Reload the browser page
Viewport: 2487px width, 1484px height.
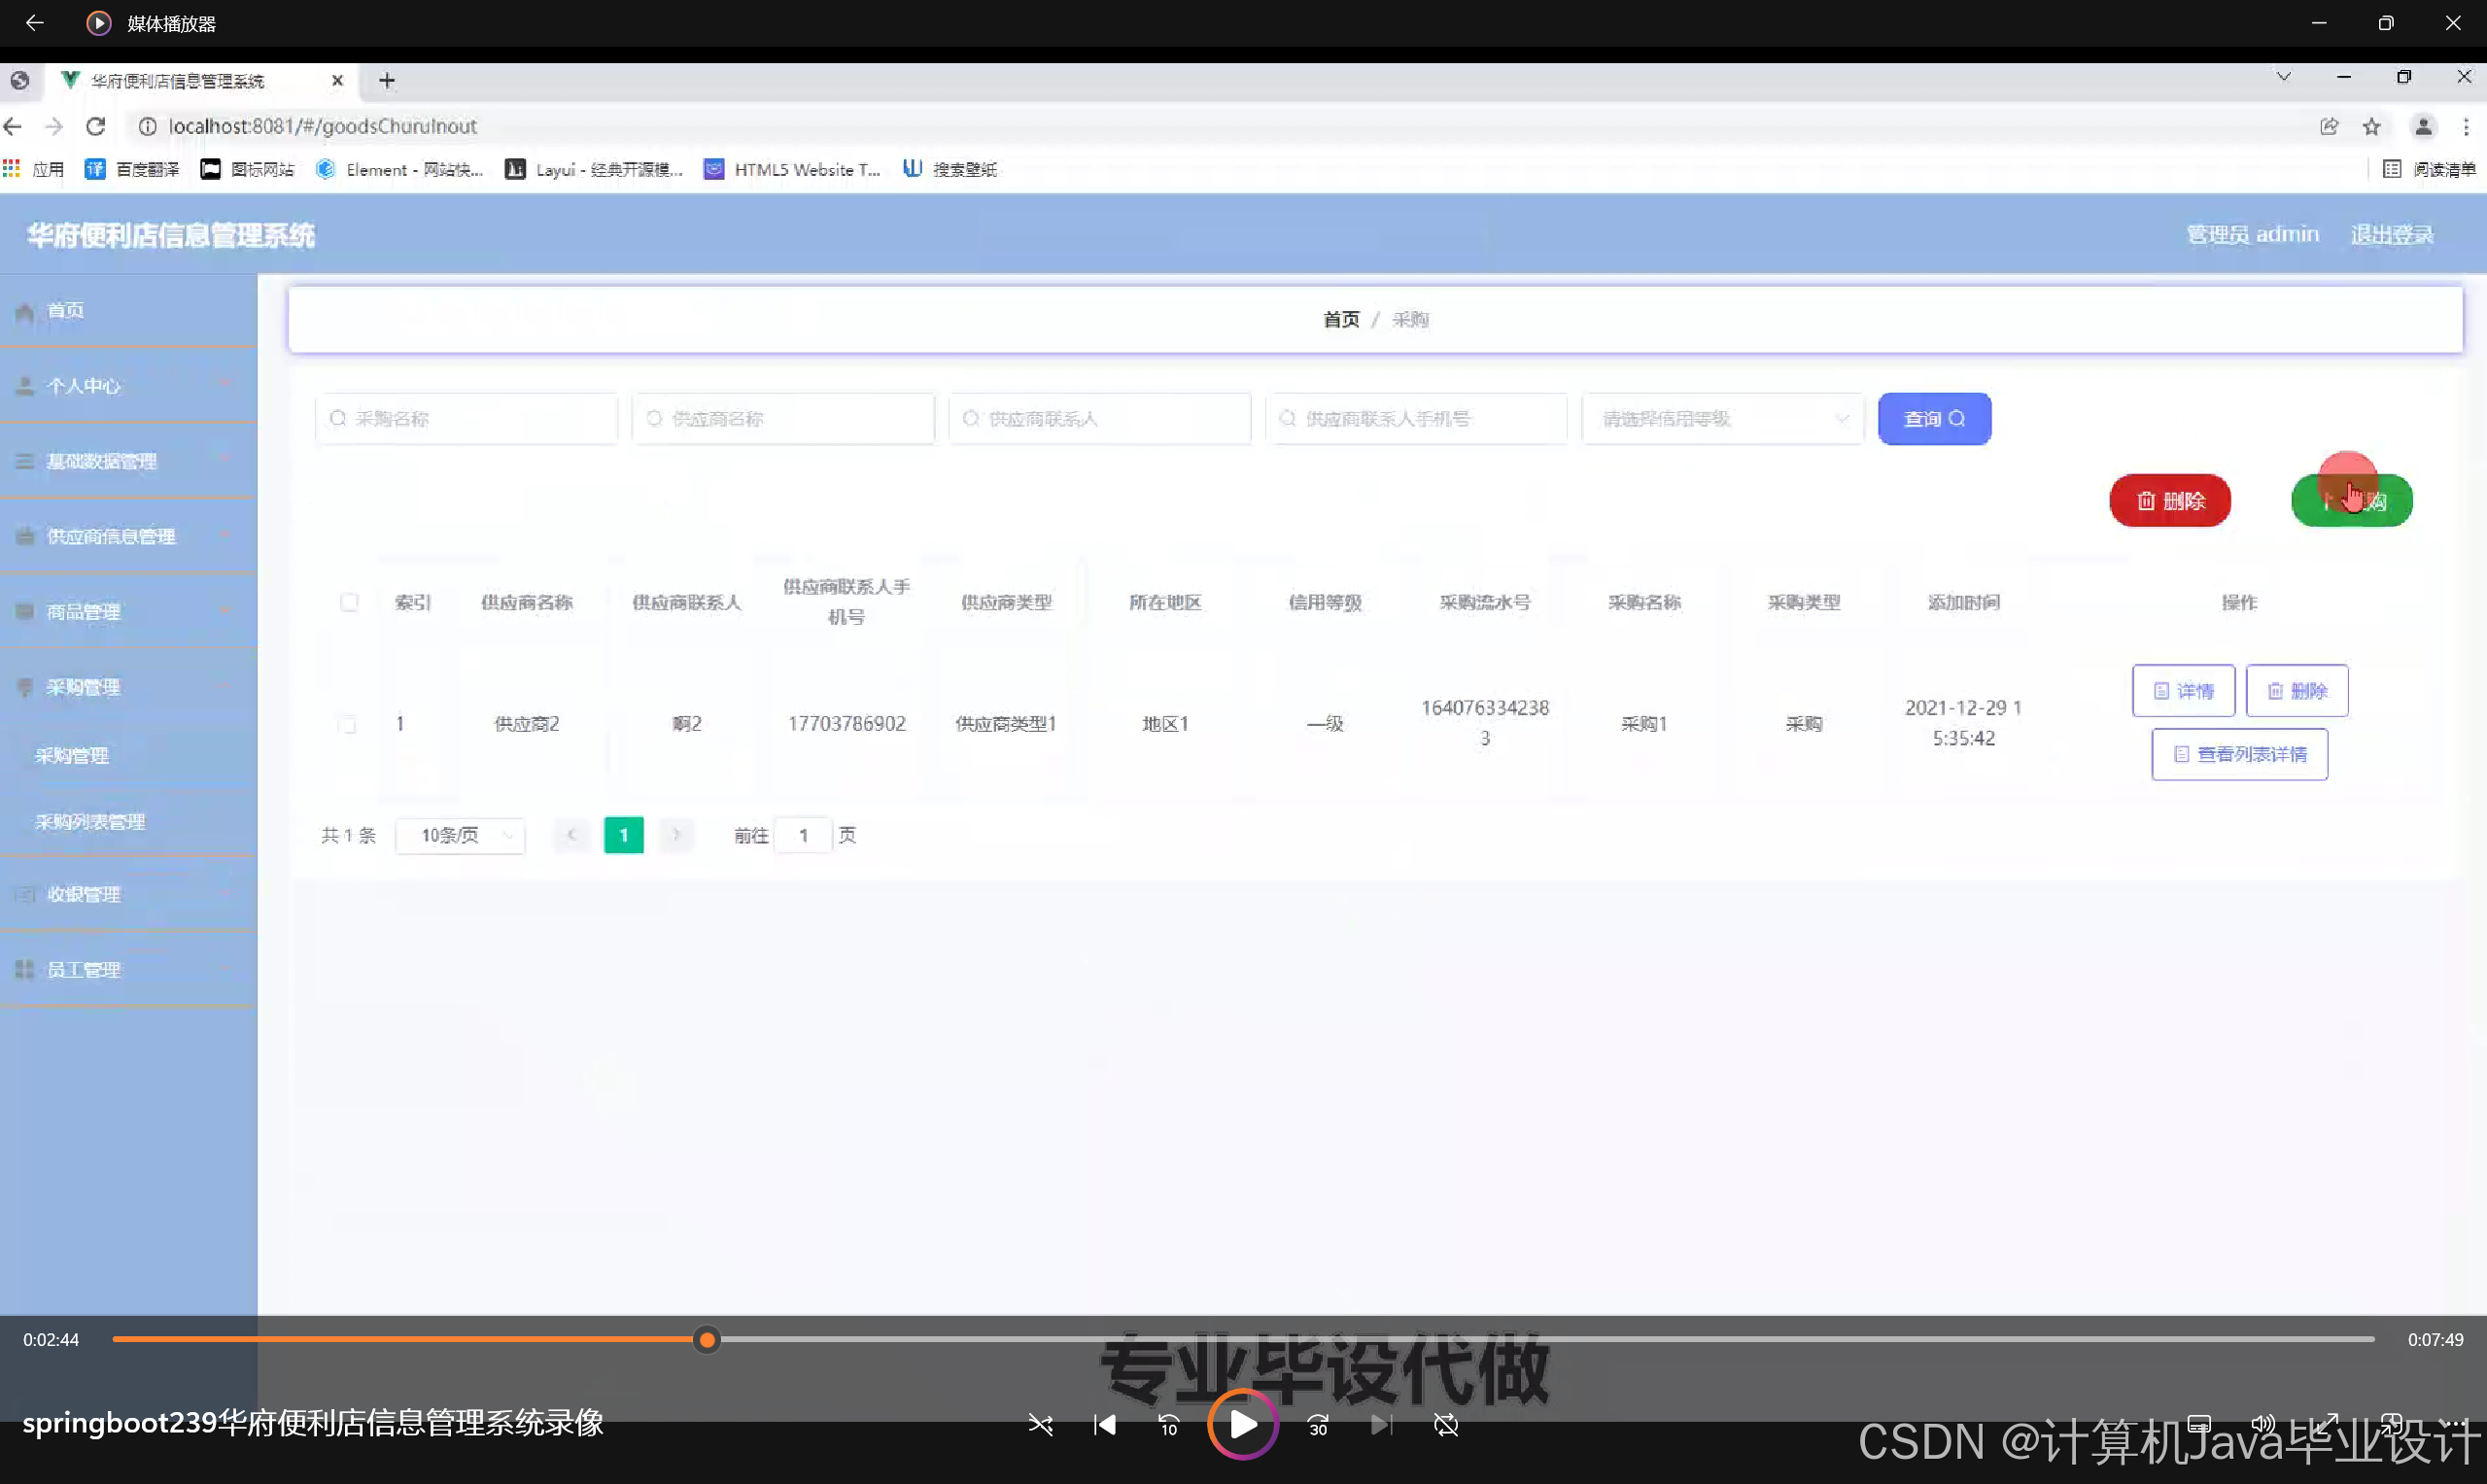96,126
